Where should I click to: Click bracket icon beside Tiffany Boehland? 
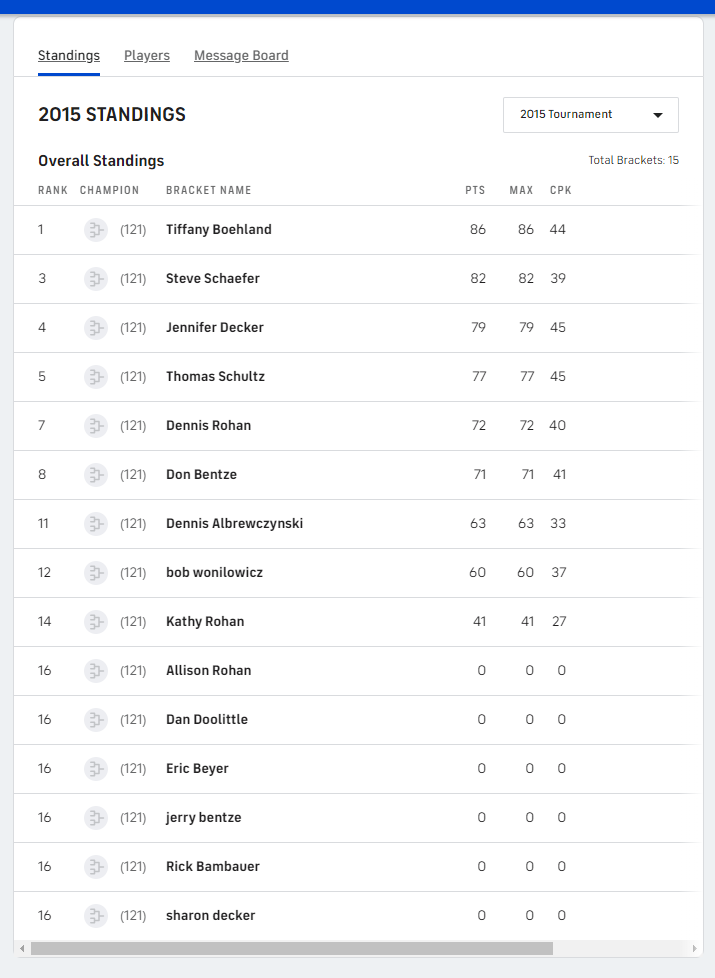pos(96,230)
